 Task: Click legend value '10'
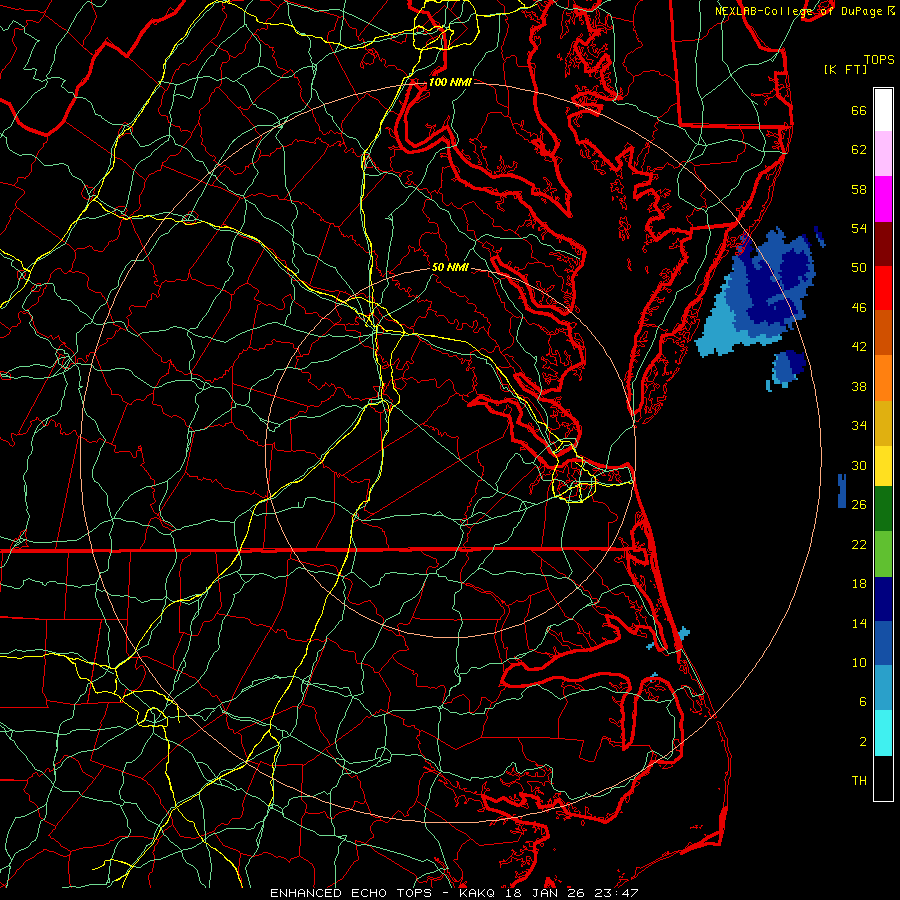859,662
